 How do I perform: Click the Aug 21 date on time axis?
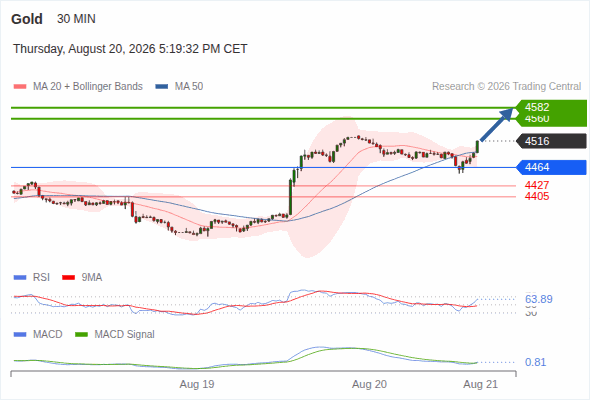click(x=481, y=384)
